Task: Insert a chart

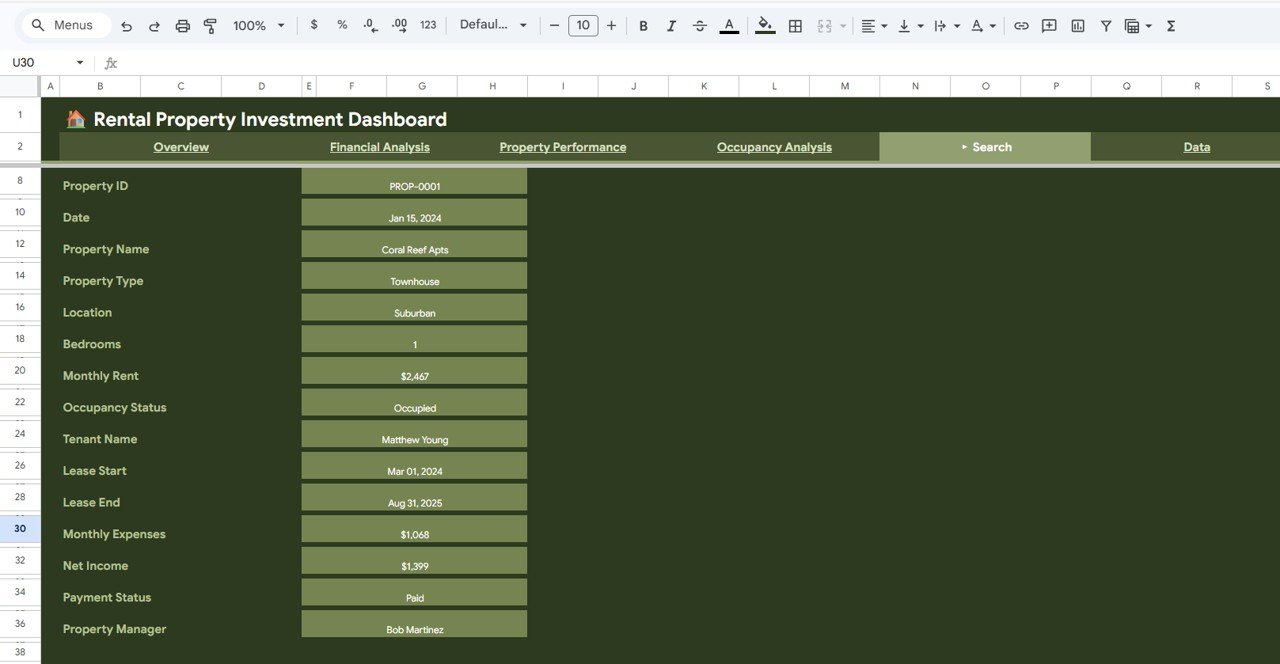Action: tap(1077, 25)
